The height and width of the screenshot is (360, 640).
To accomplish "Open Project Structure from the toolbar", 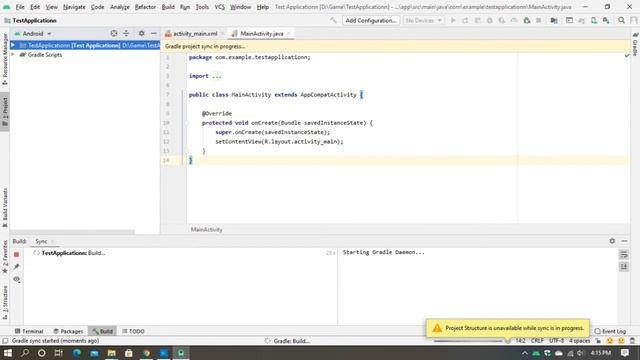I will pos(554,20).
